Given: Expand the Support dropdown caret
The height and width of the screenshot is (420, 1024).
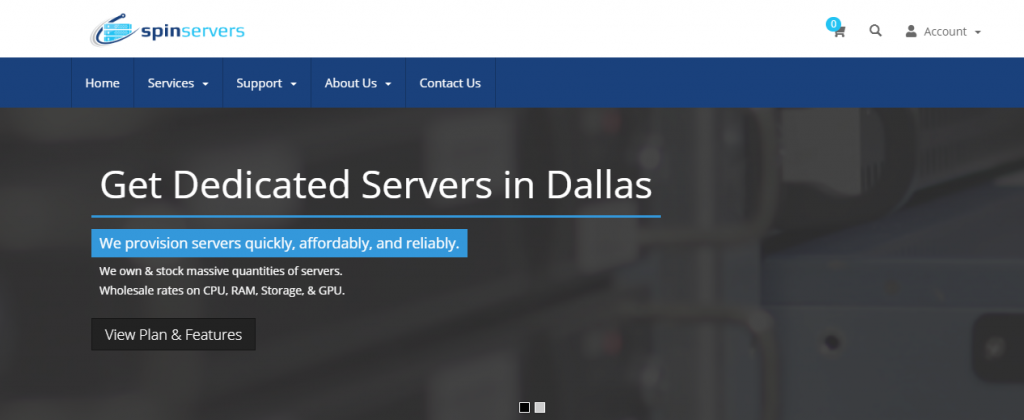Looking at the screenshot, I should [294, 84].
